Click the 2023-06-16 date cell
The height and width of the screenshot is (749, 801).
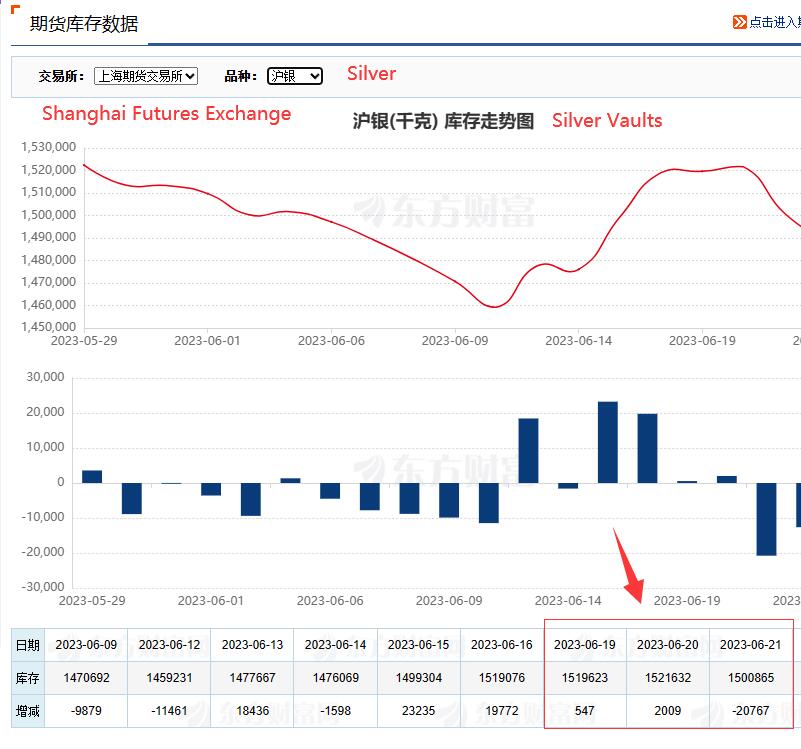pos(502,645)
